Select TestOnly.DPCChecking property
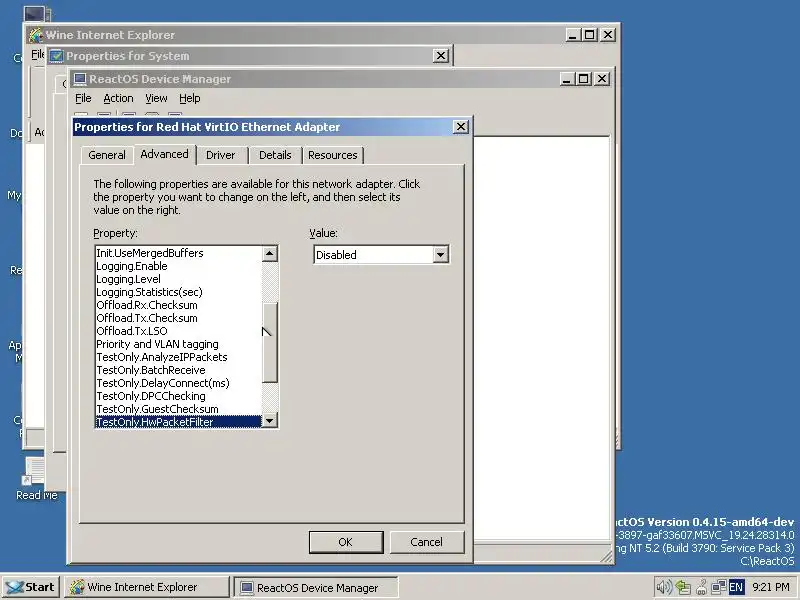Screen dimensions: 800x600 178,396
